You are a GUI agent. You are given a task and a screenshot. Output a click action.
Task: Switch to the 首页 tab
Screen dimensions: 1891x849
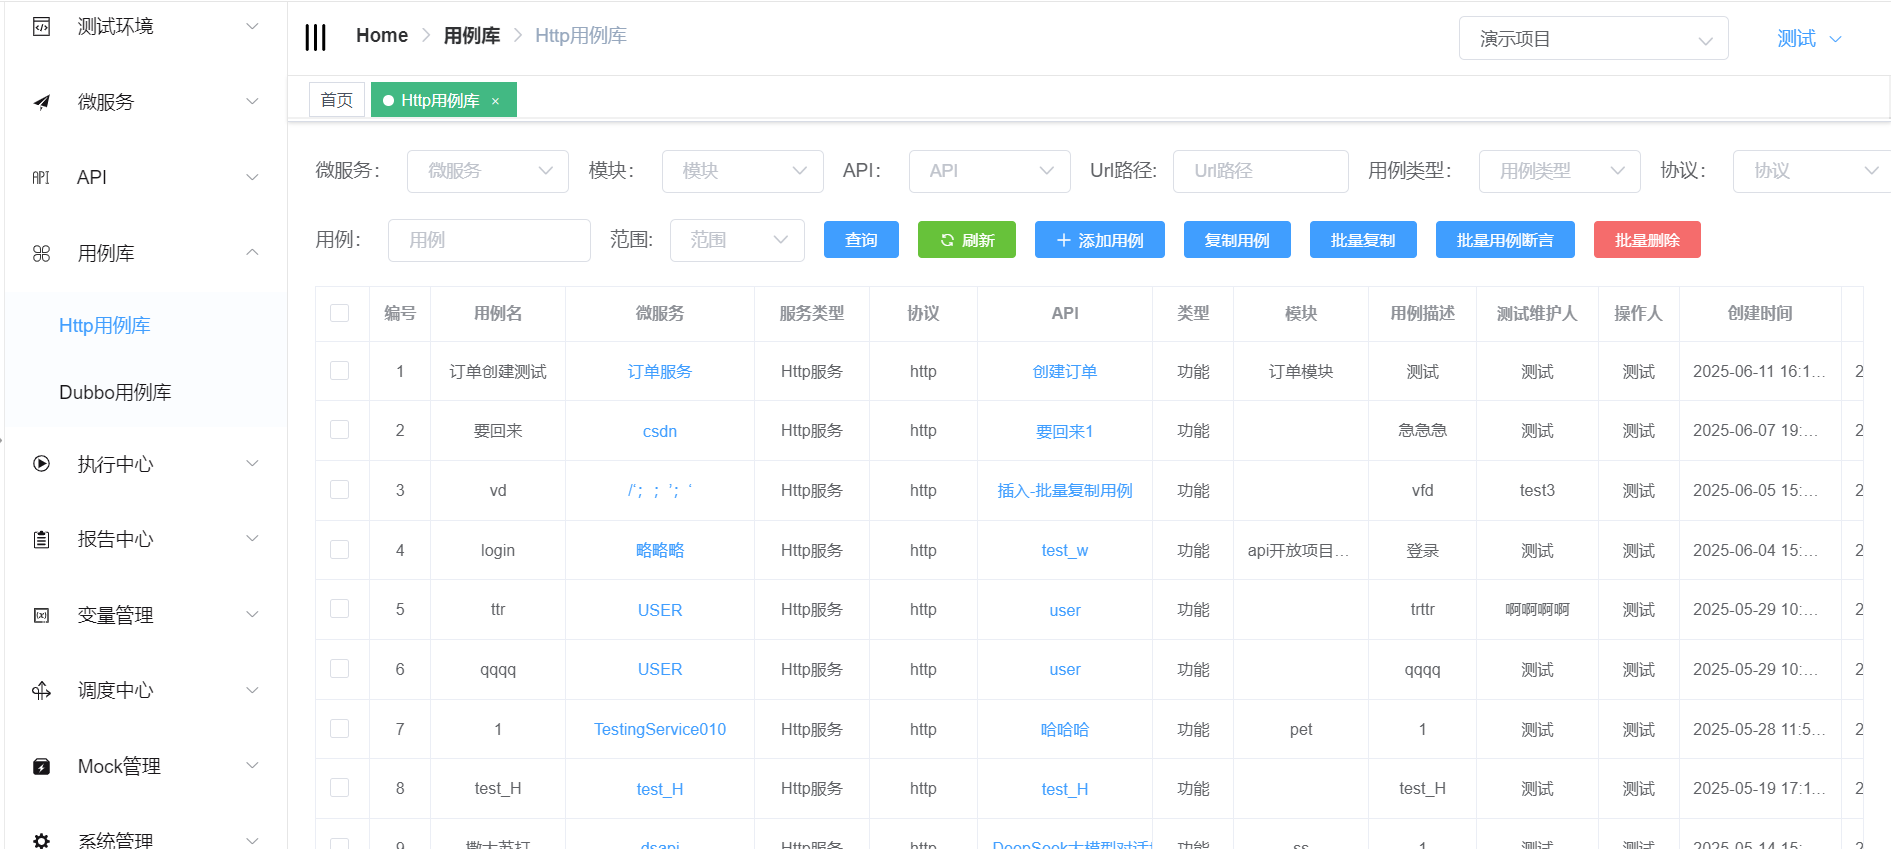click(336, 100)
